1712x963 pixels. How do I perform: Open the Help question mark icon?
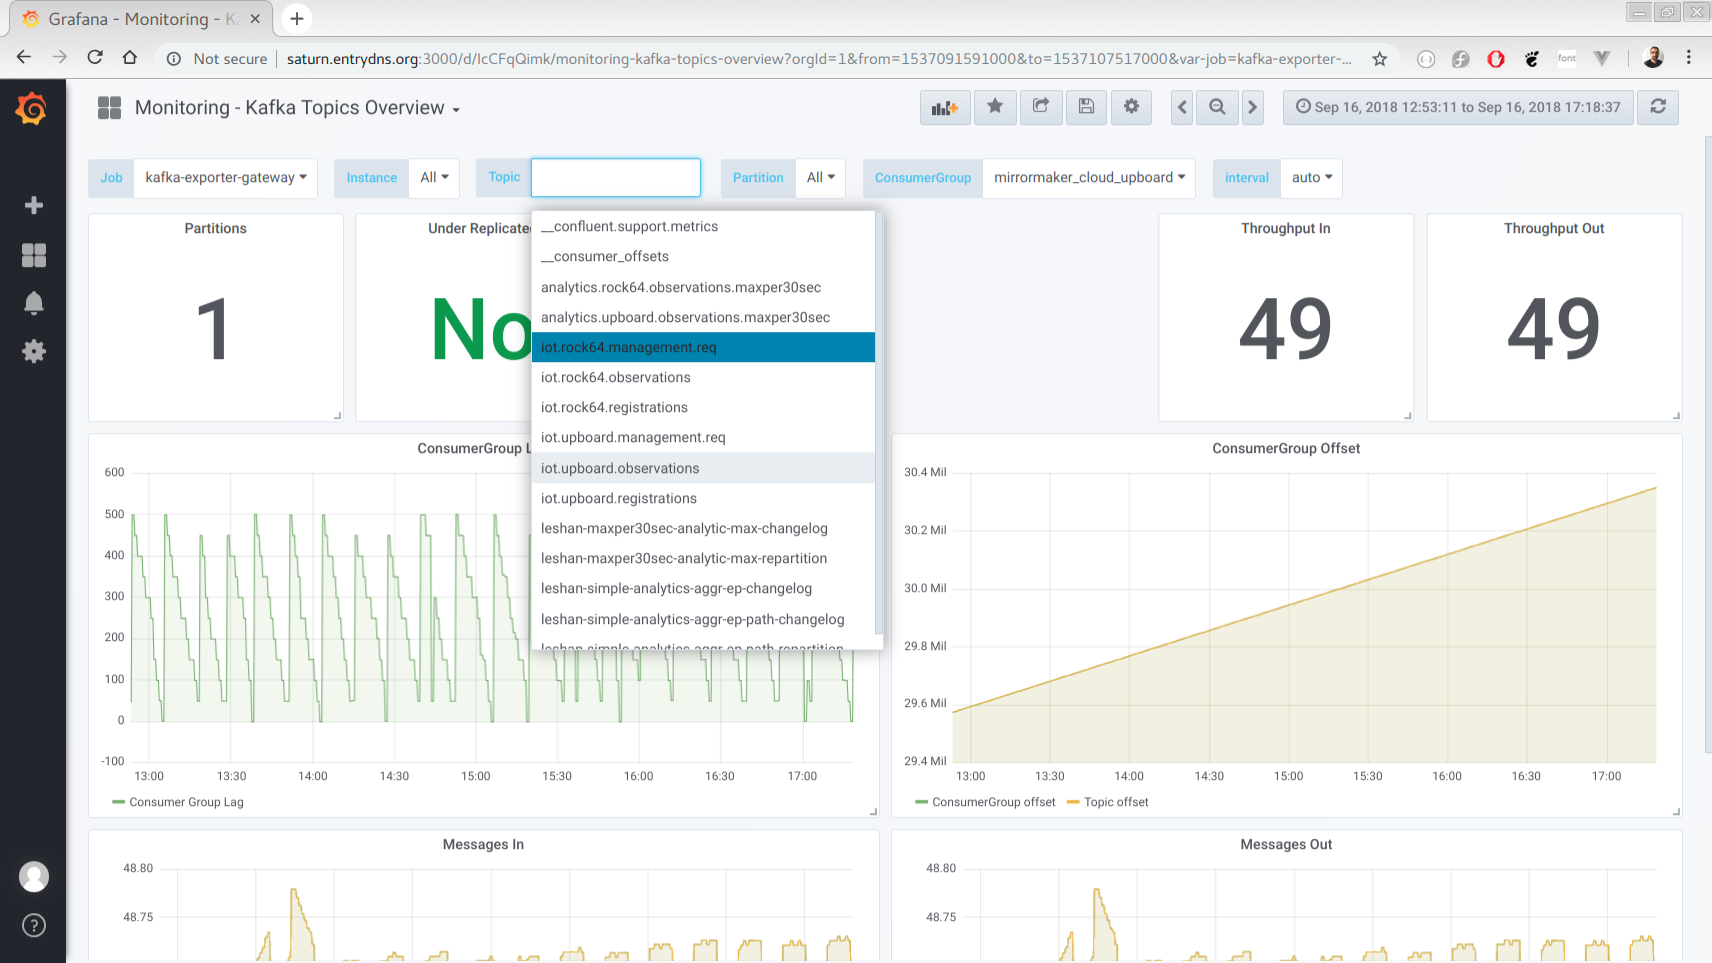pos(34,925)
